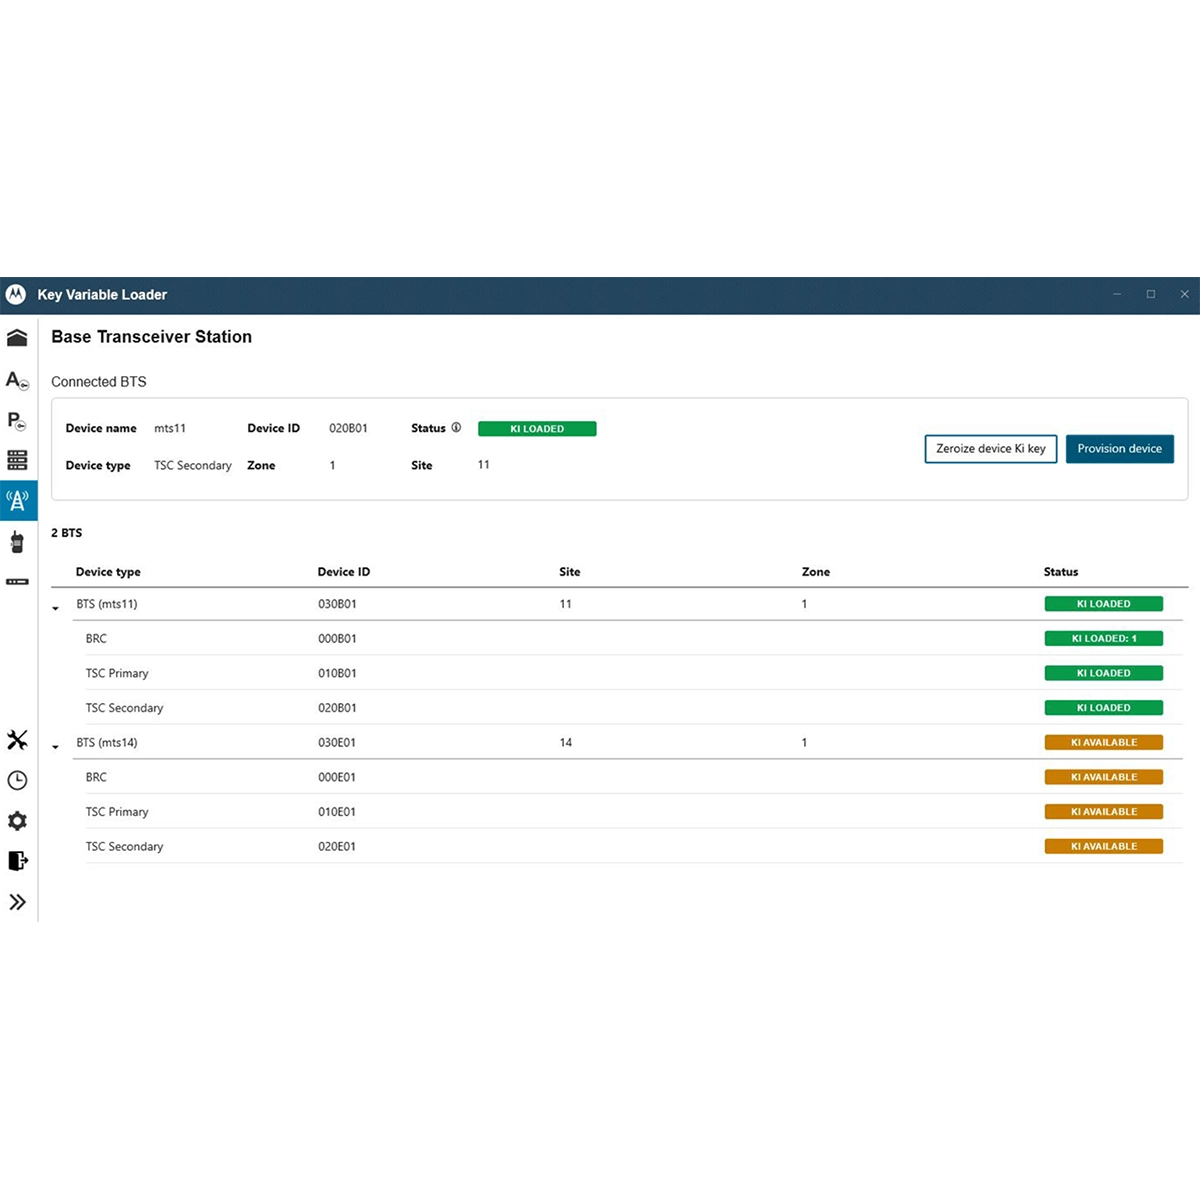Click the logout door icon
This screenshot has width=1200, height=1200.
point(17,861)
